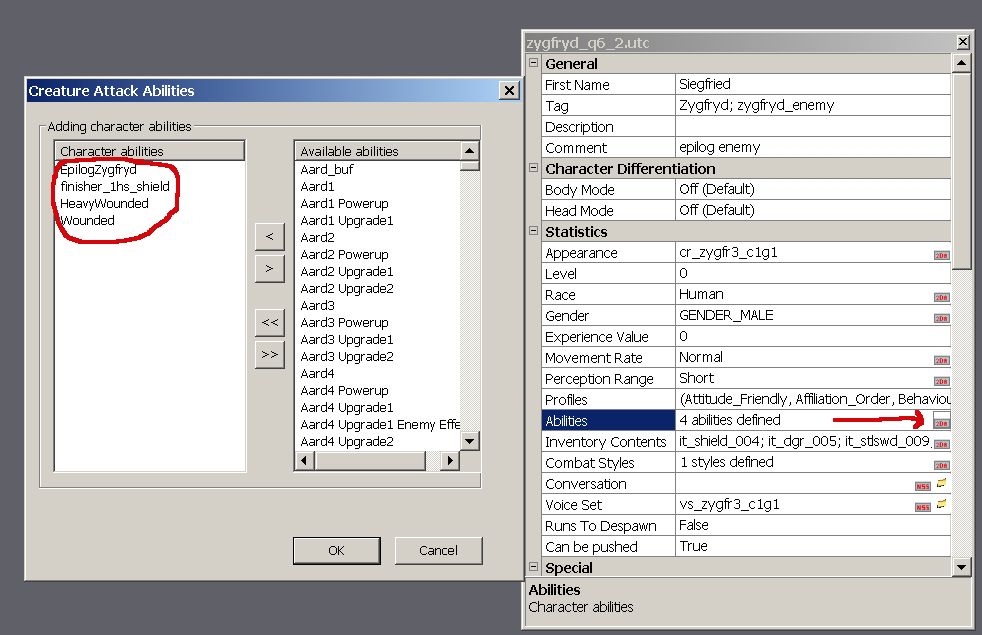
Task: Click the OK button
Action: [336, 550]
